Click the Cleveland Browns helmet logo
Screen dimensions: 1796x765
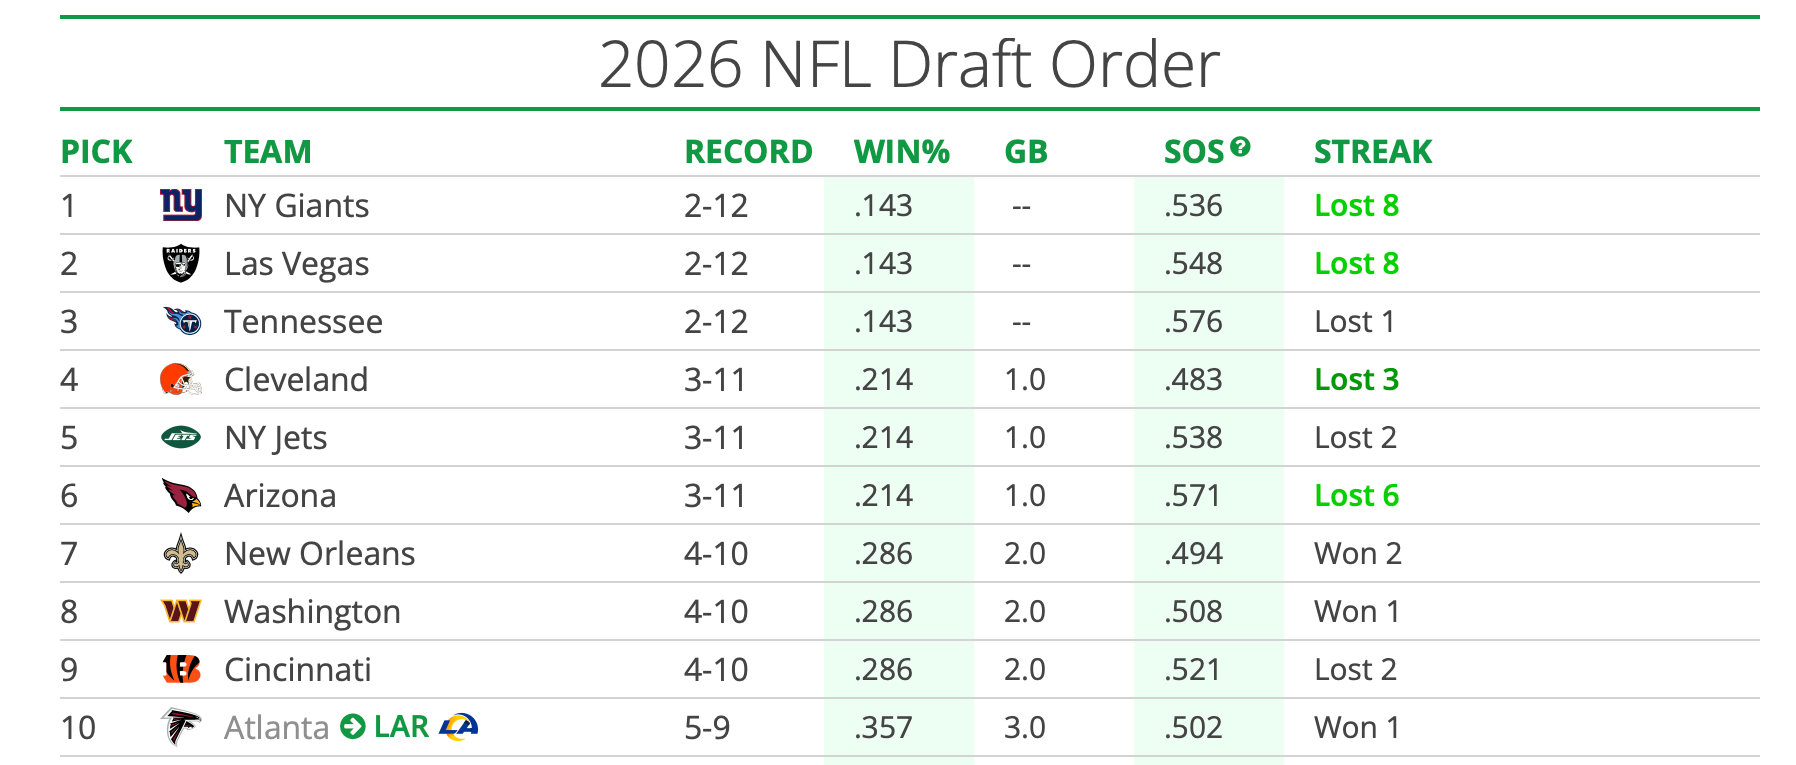181,380
